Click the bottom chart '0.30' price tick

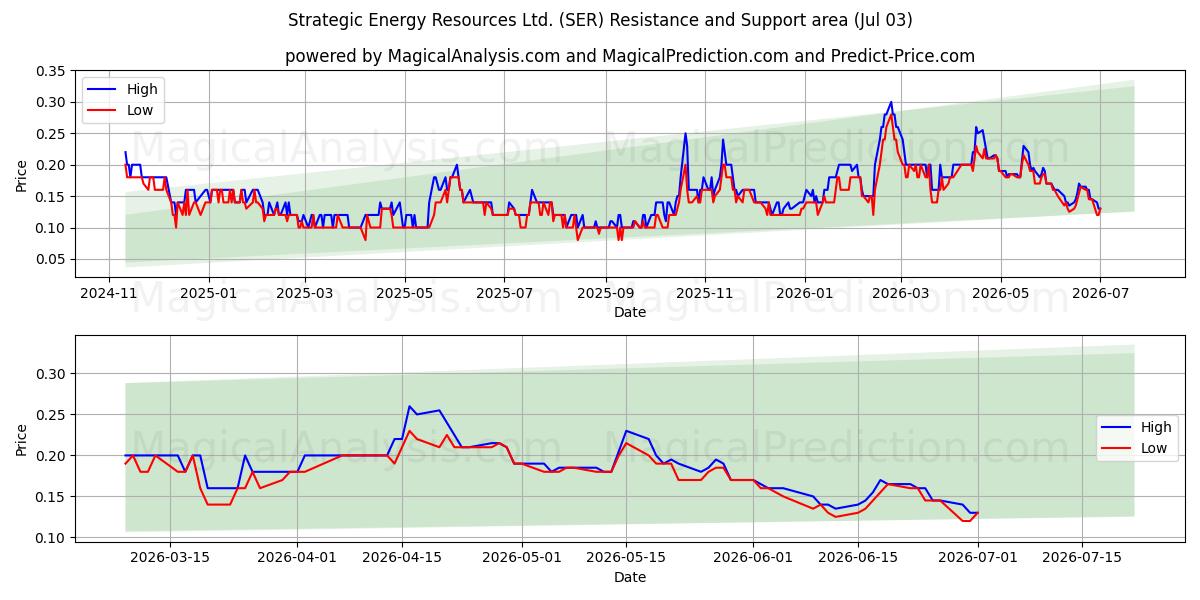pyautogui.click(x=51, y=374)
